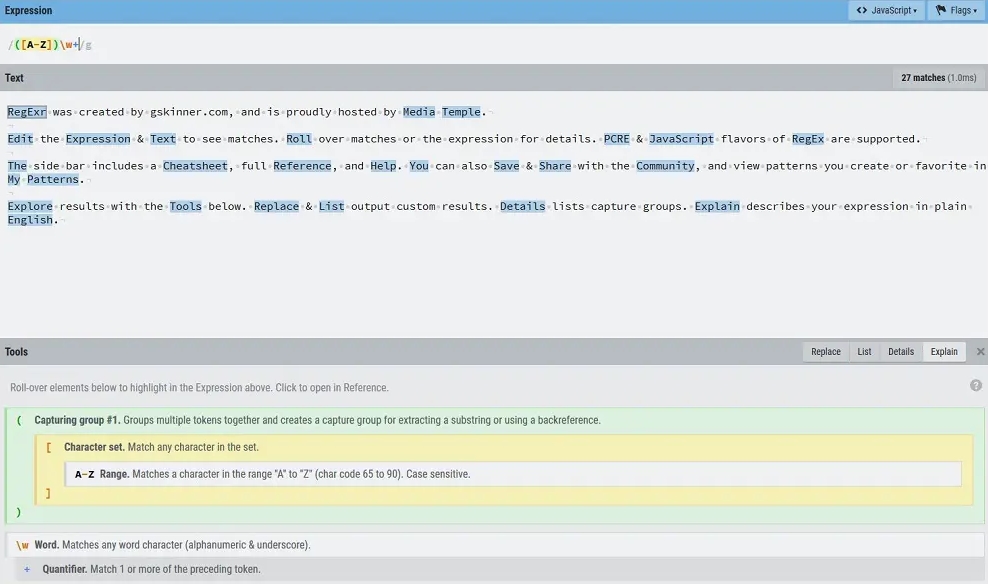Switch to the Details tool tab
The width and height of the screenshot is (988, 584).
pyautogui.click(x=900, y=352)
